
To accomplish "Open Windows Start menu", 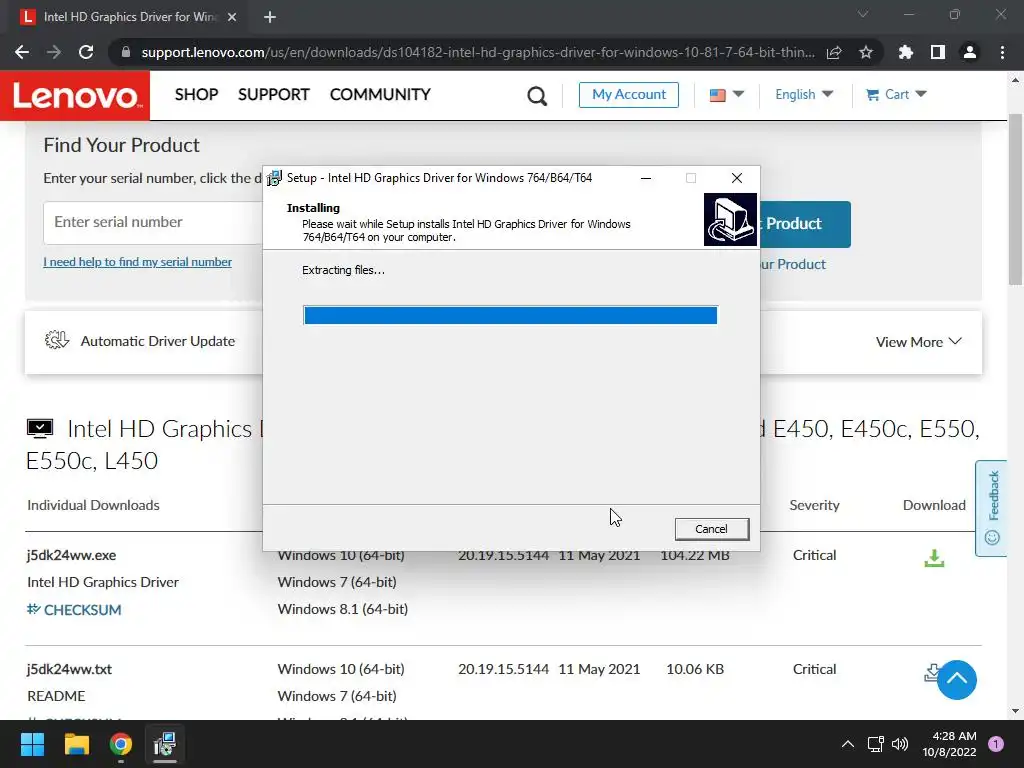I will point(32,744).
